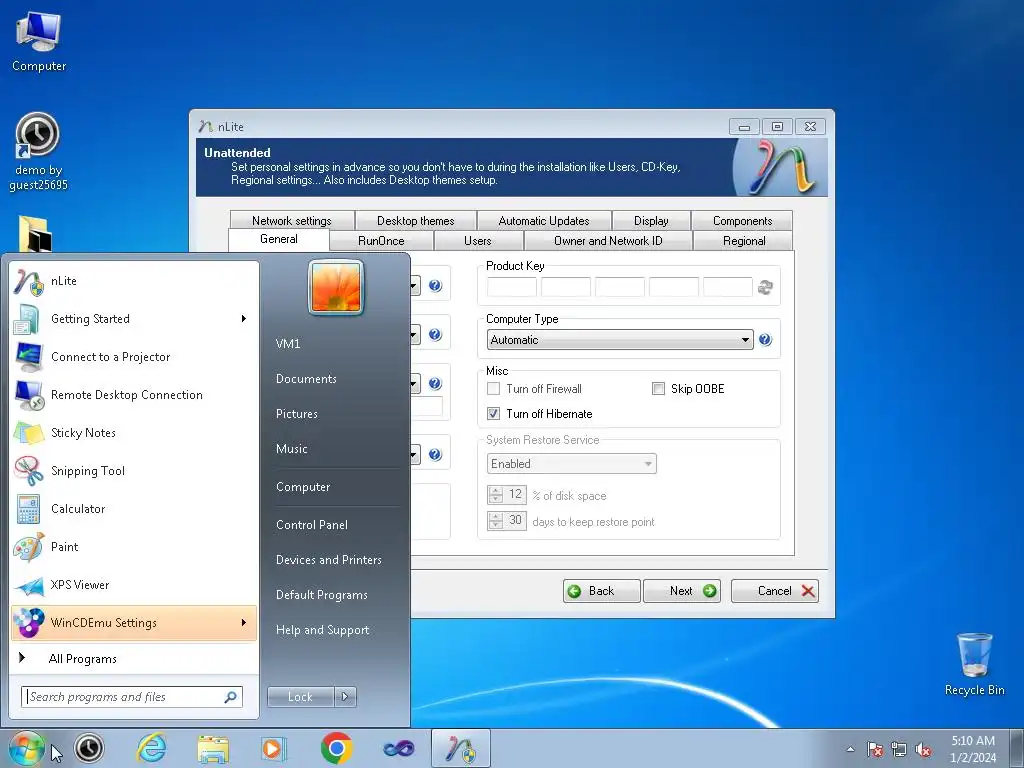Open Internet Explorer from taskbar
Image resolution: width=1024 pixels, height=768 pixels.
(x=152, y=748)
